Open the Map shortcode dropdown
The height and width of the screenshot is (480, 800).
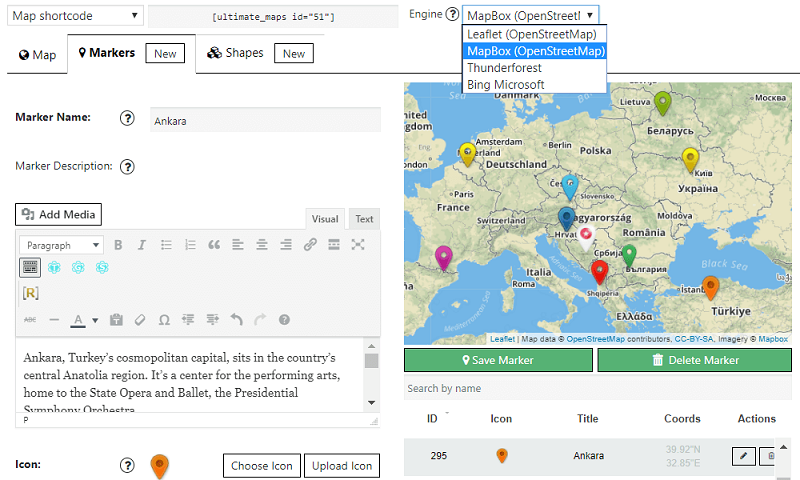[x=75, y=16]
